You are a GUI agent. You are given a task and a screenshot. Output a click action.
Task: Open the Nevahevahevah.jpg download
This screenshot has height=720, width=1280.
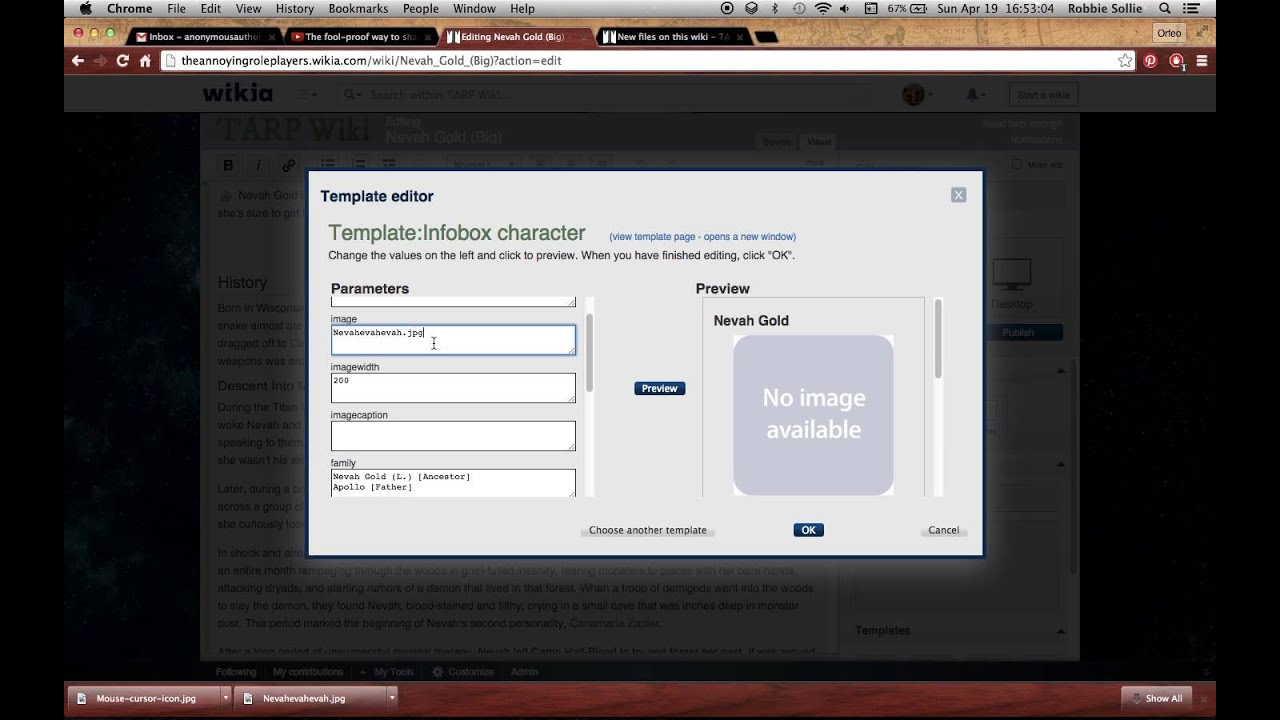(304, 698)
